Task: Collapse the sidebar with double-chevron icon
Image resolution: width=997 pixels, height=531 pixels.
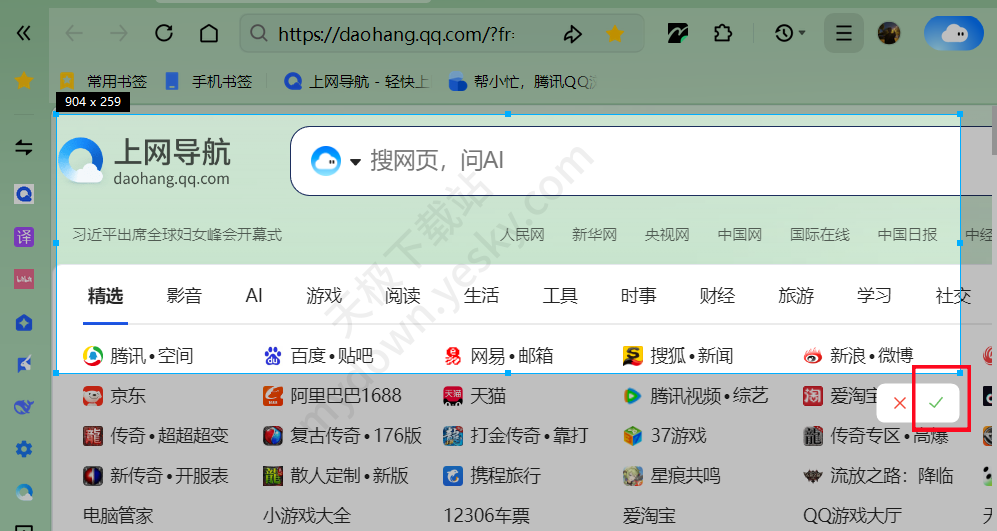Action: click(x=24, y=33)
